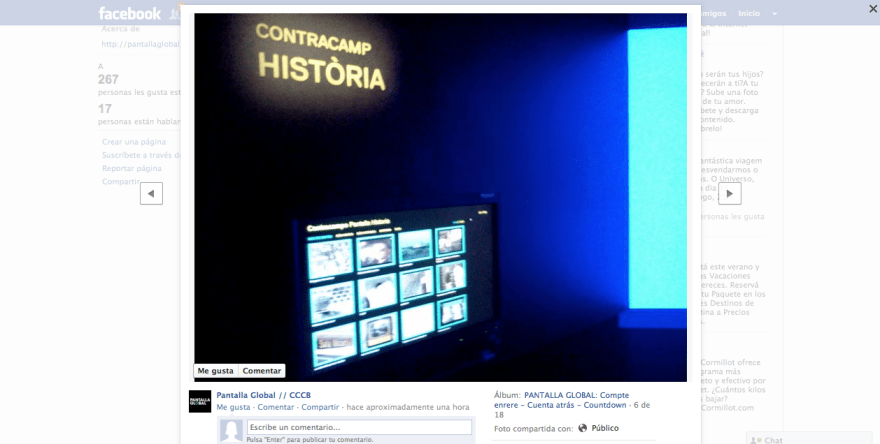Click the Pantalla Global page avatar
This screenshot has height=444, width=880.
[200, 401]
